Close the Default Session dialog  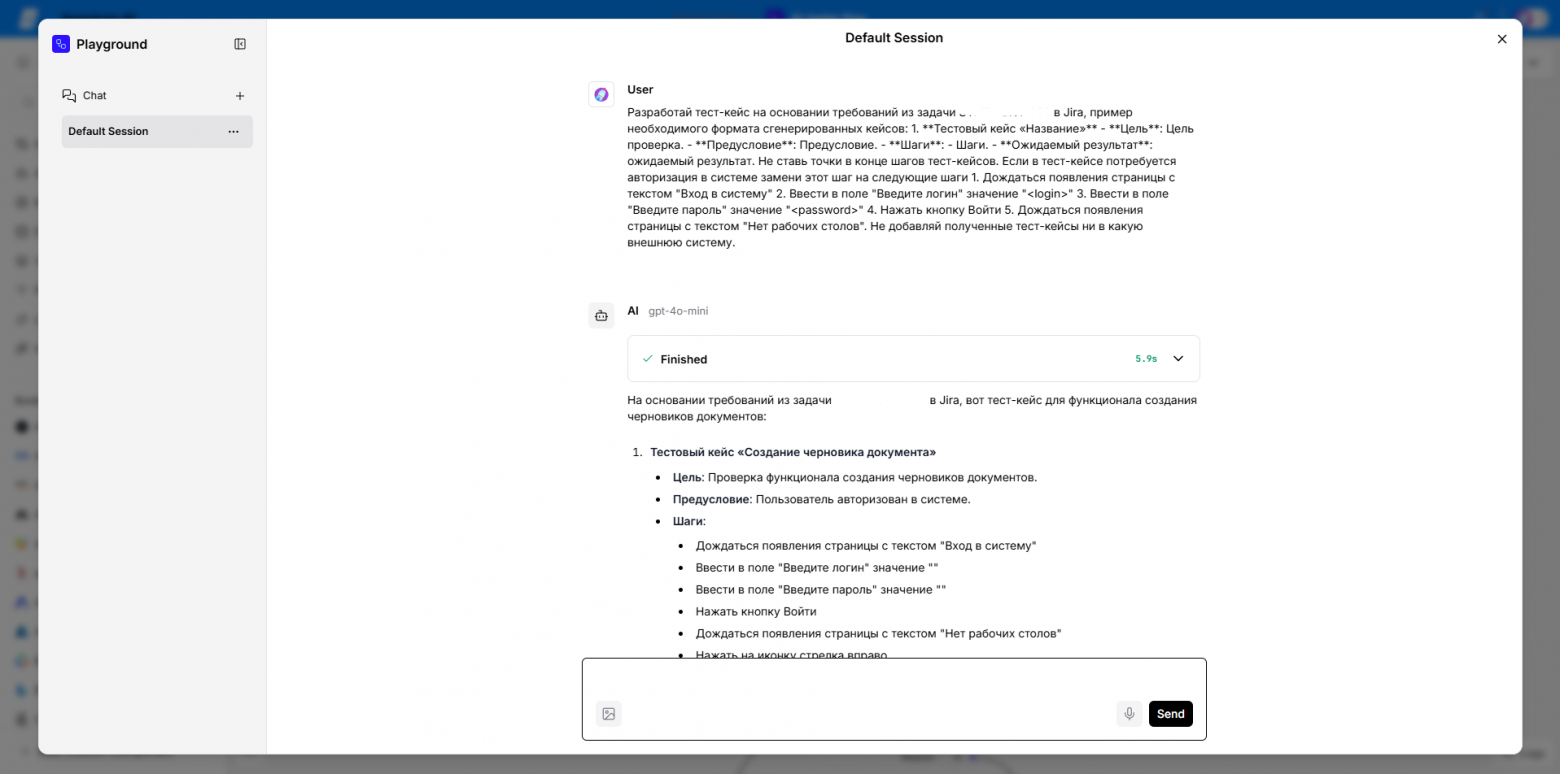(x=1501, y=39)
